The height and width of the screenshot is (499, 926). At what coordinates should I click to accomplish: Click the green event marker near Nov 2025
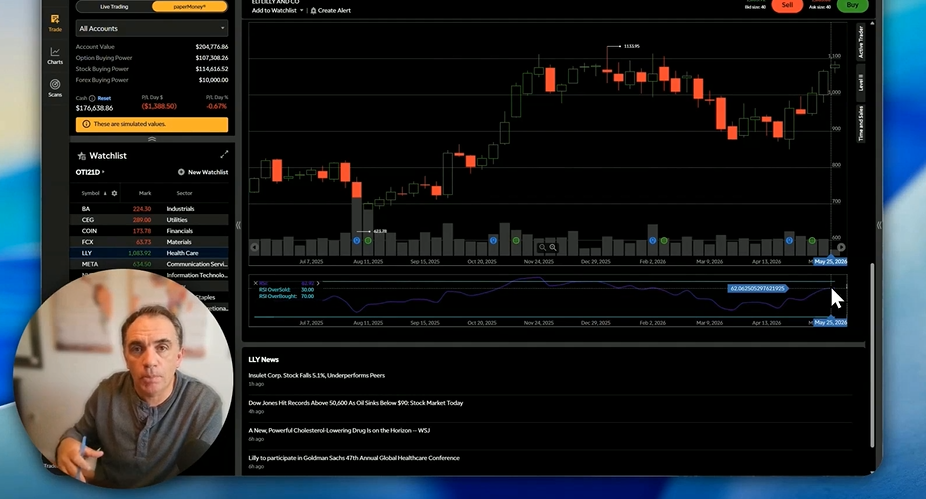(516, 240)
